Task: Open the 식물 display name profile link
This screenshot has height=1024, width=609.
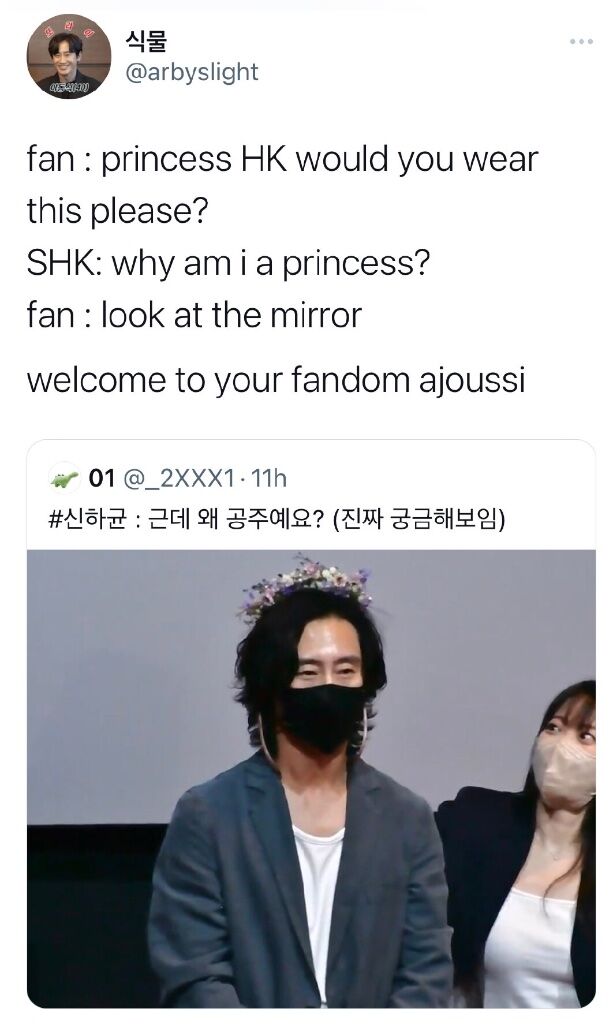Action: click(x=146, y=40)
